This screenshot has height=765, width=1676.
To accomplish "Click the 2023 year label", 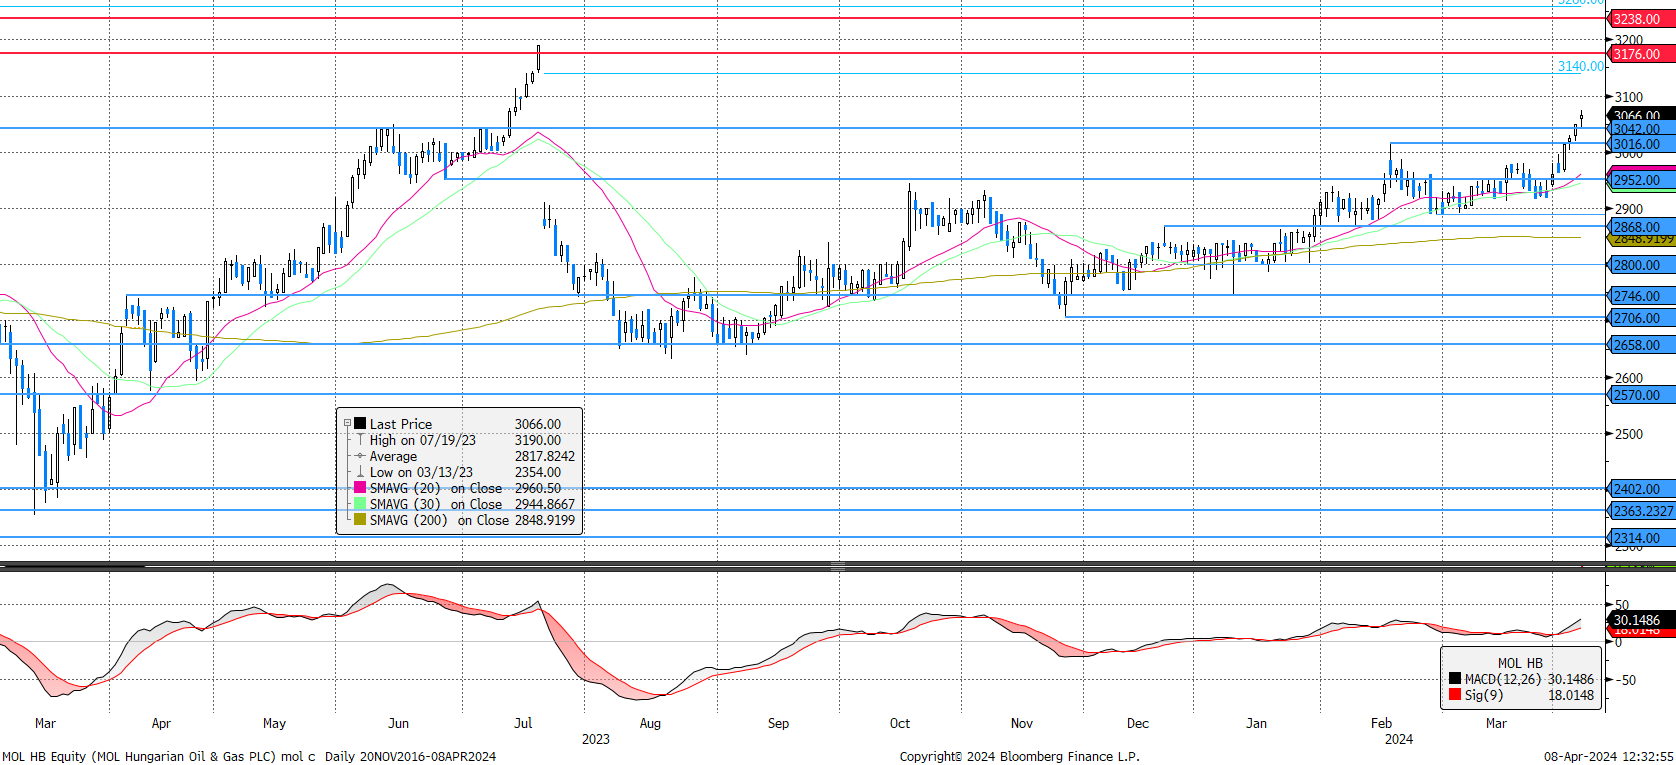I will 596,739.
